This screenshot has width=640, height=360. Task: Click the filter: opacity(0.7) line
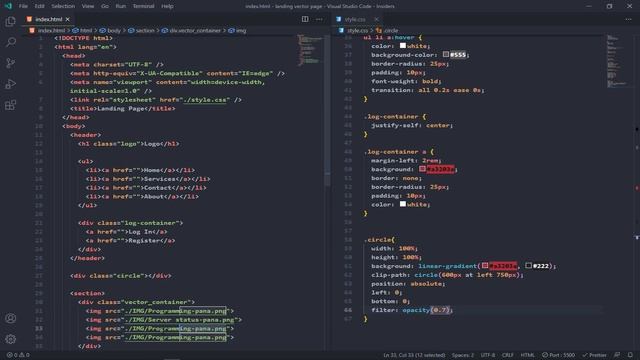412,310
